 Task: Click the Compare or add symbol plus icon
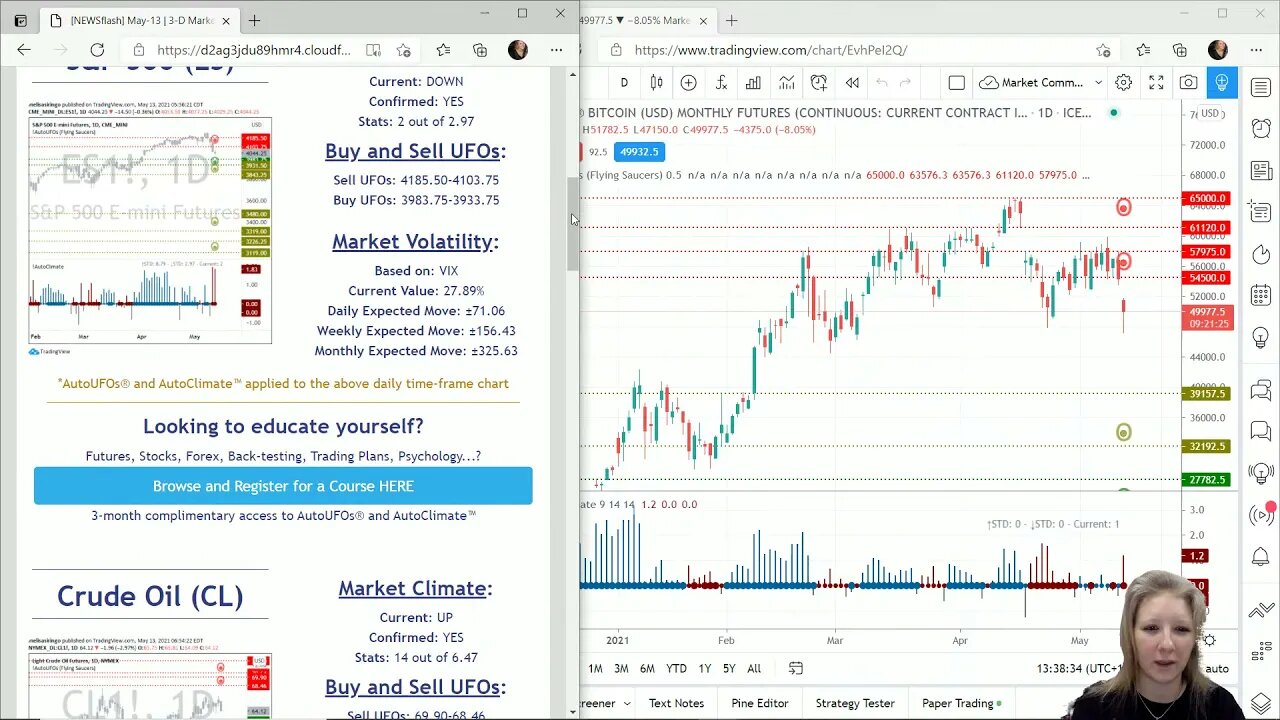pos(688,83)
